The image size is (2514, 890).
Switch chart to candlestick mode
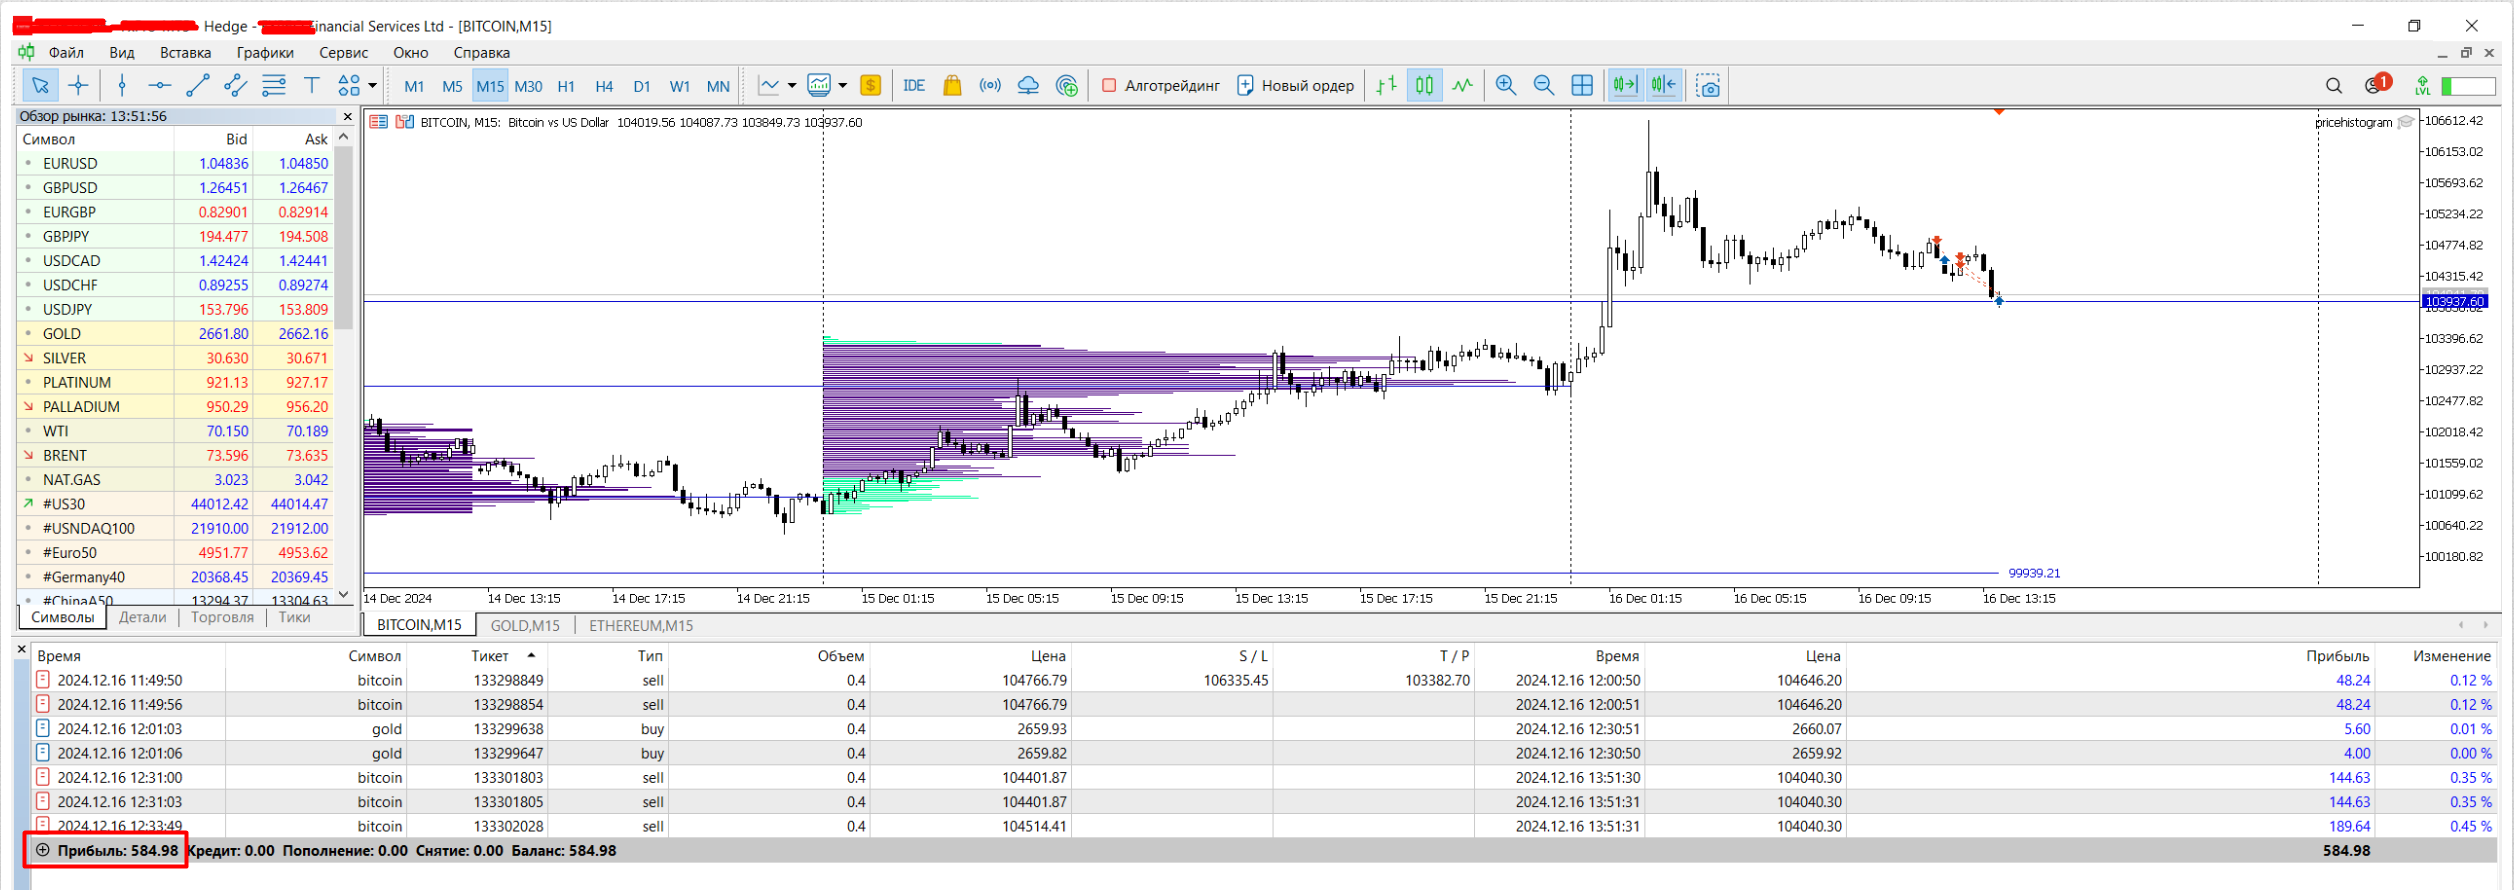coord(1425,86)
